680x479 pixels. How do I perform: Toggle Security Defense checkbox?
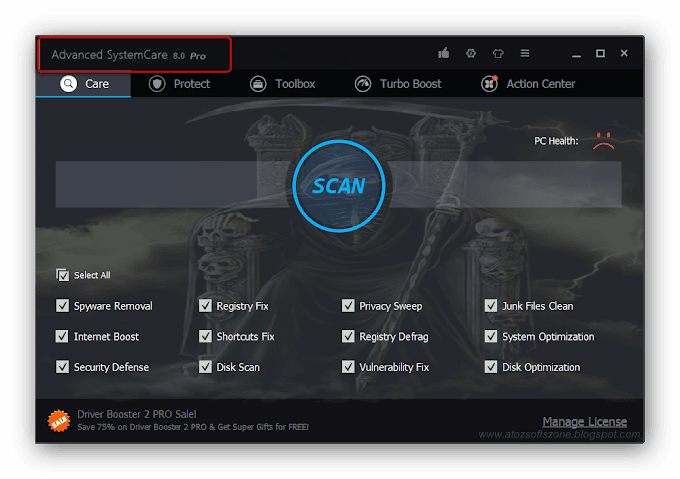[62, 367]
